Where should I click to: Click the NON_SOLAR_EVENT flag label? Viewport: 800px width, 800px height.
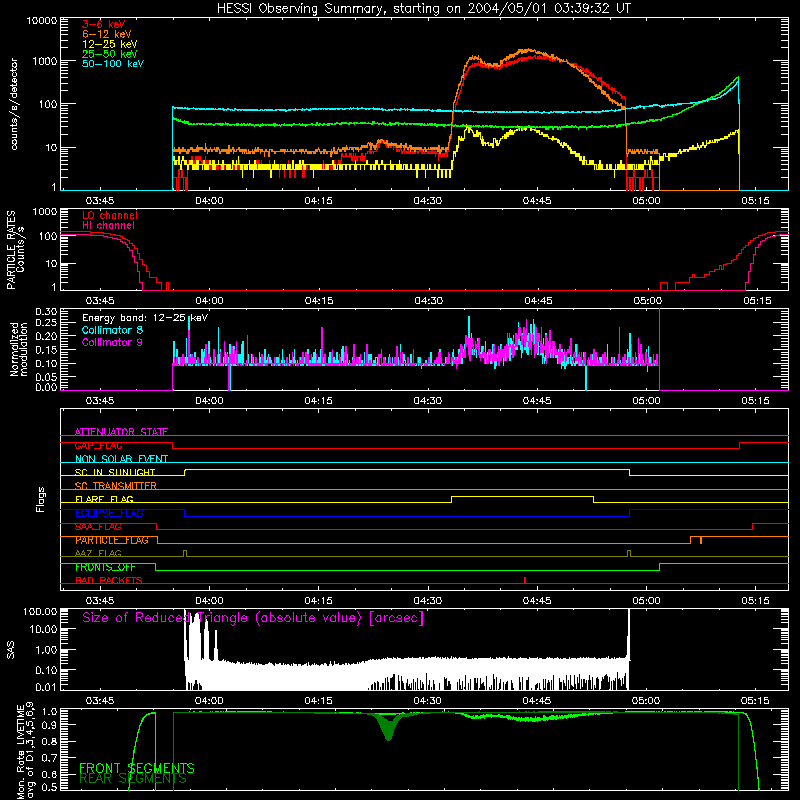pyautogui.click(x=121, y=459)
